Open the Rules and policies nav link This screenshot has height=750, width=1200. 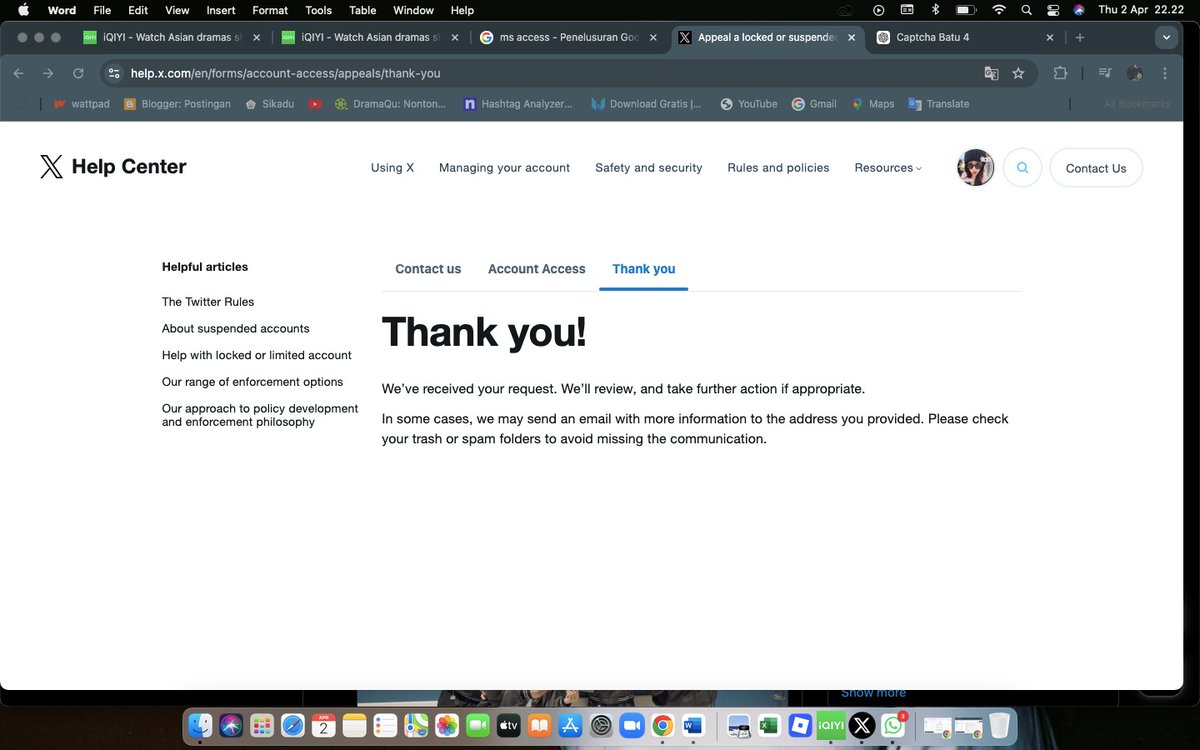(x=778, y=168)
